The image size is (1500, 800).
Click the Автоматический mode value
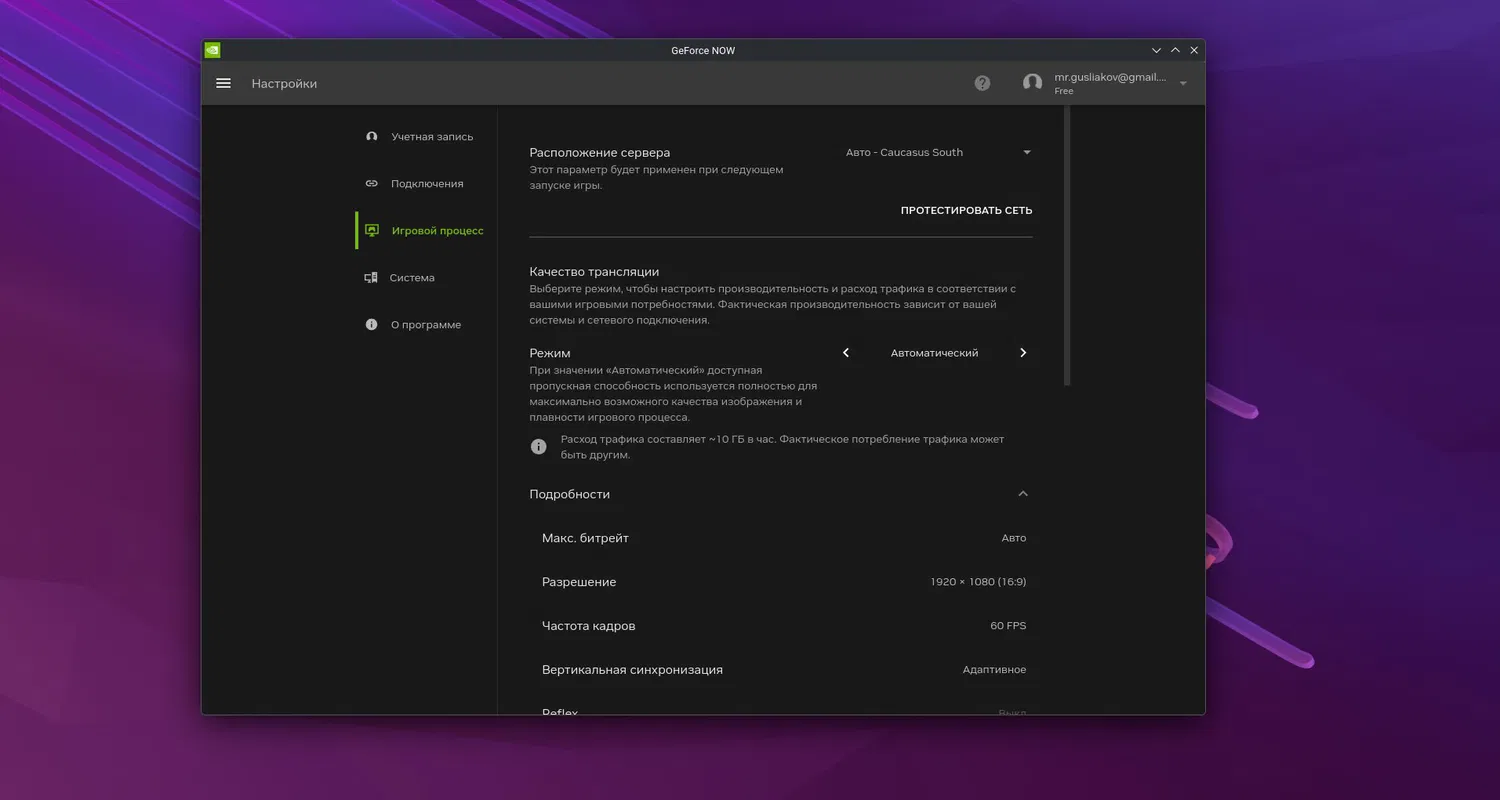click(x=934, y=353)
